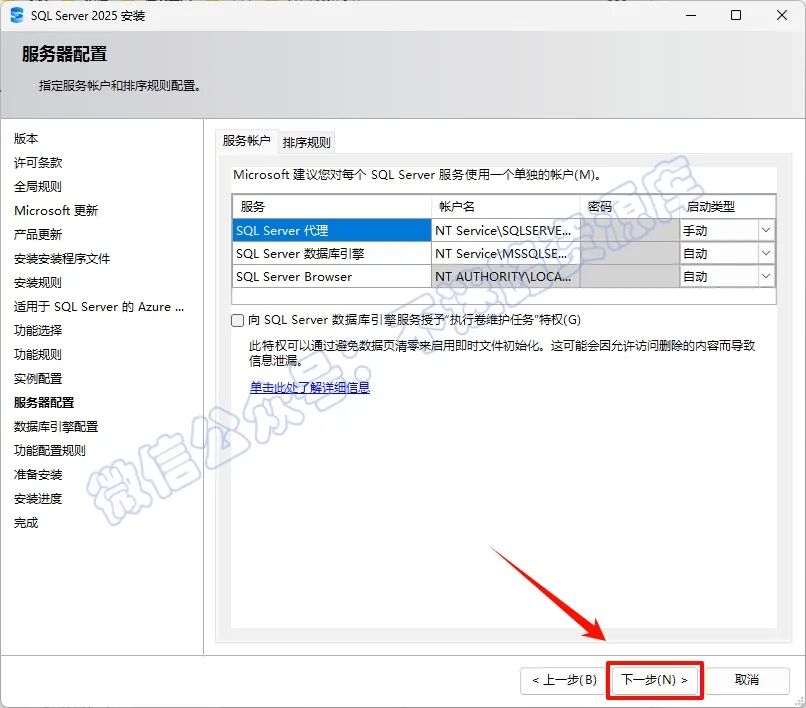Viewport: 806px width, 708px height.
Task: Select 实例配置 step in the sidebar
Action: click(x=38, y=378)
